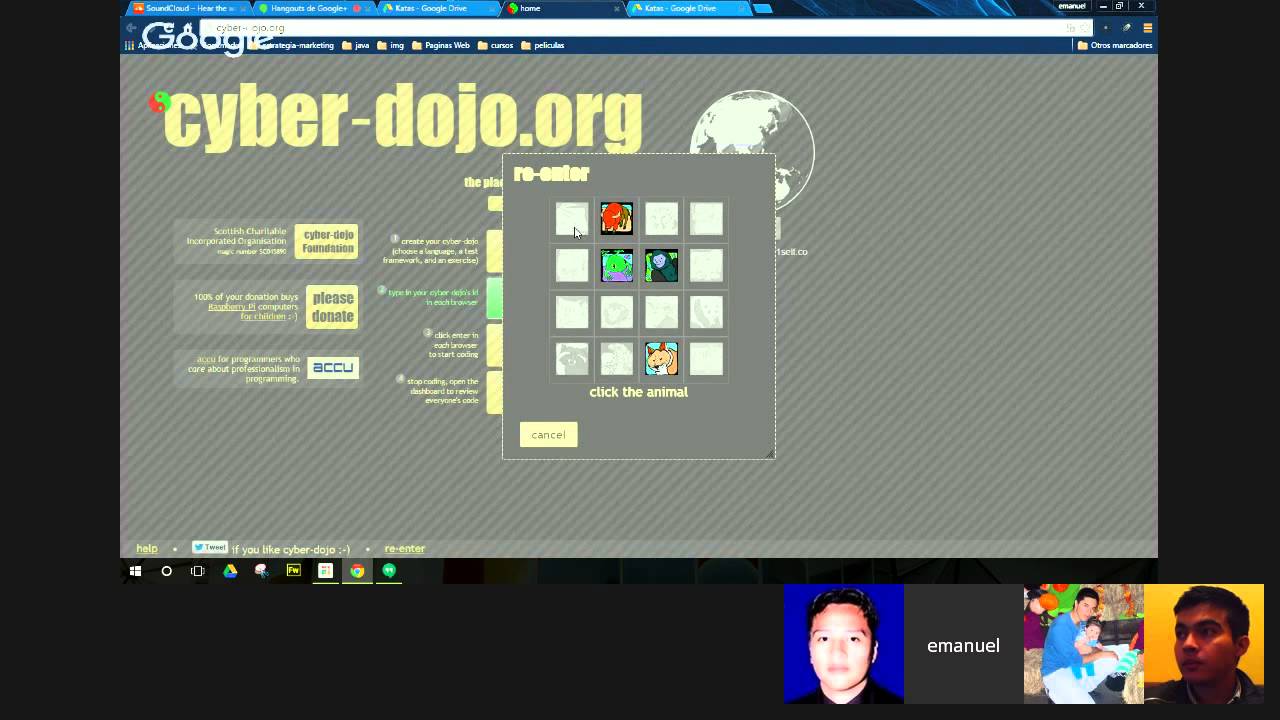Screen dimensions: 1280x720
Task: Switch to the SoundCloud tab
Action: [x=189, y=8]
